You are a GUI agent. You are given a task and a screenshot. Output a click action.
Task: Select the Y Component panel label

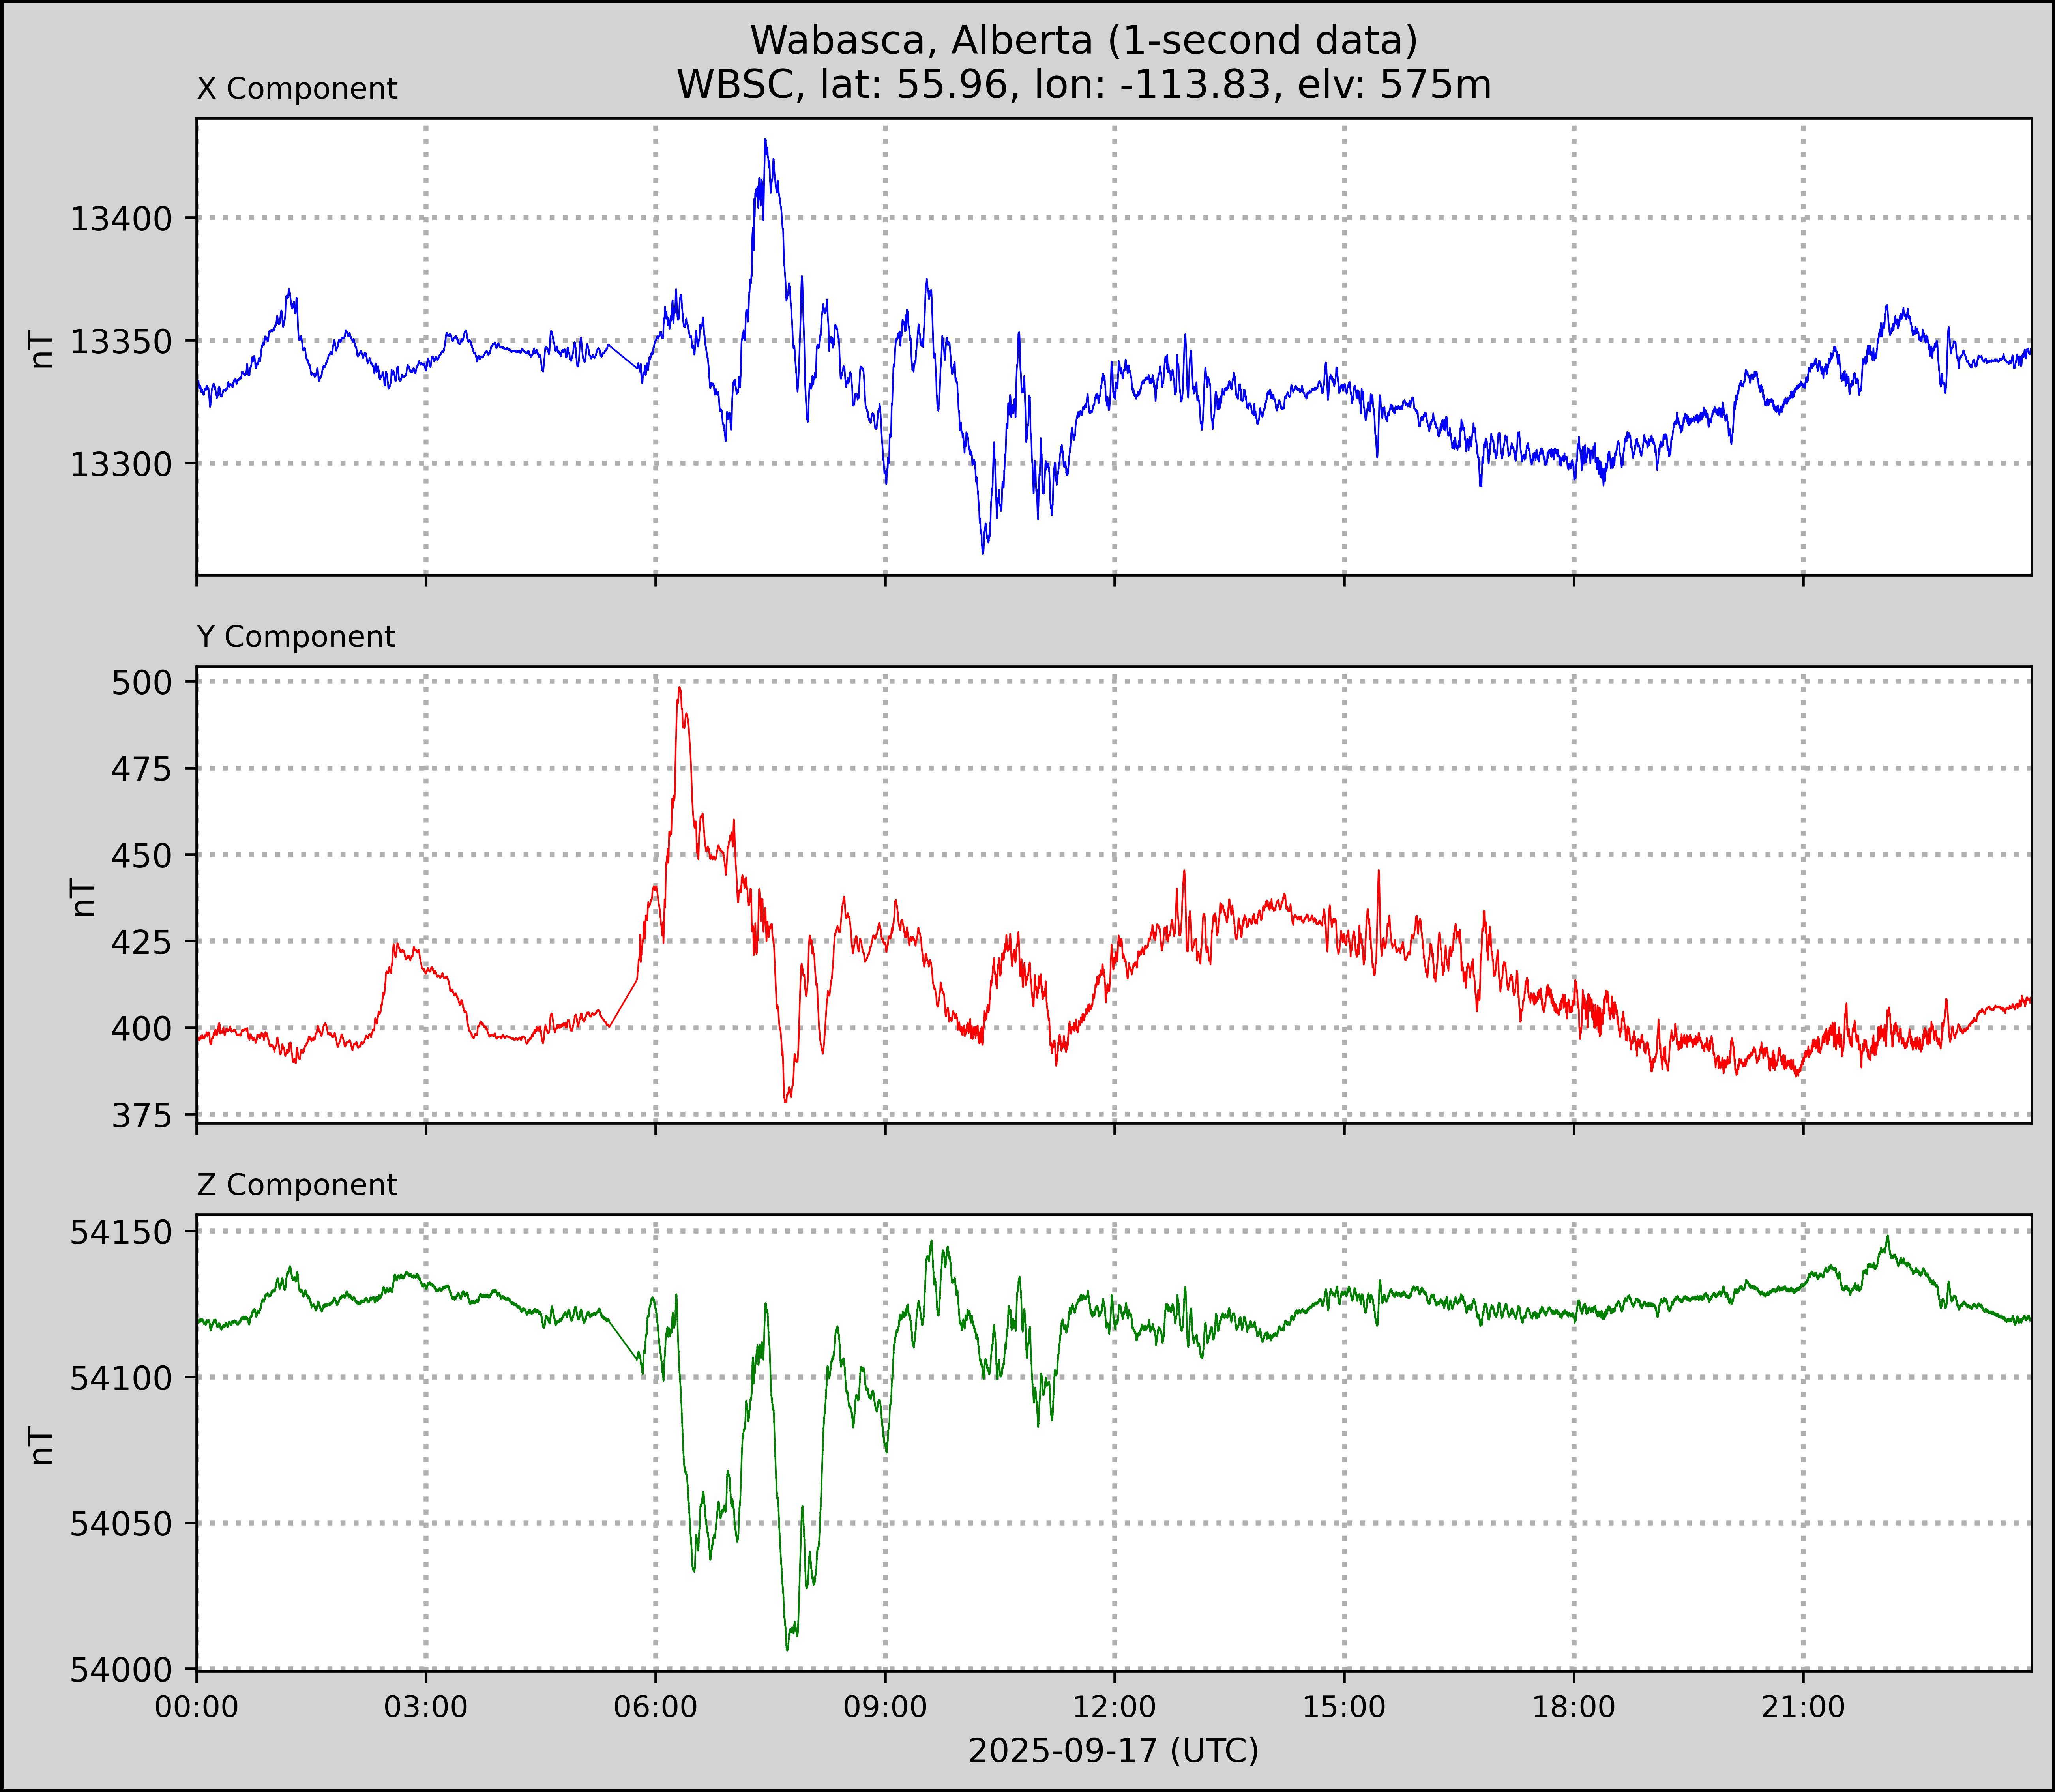point(296,637)
